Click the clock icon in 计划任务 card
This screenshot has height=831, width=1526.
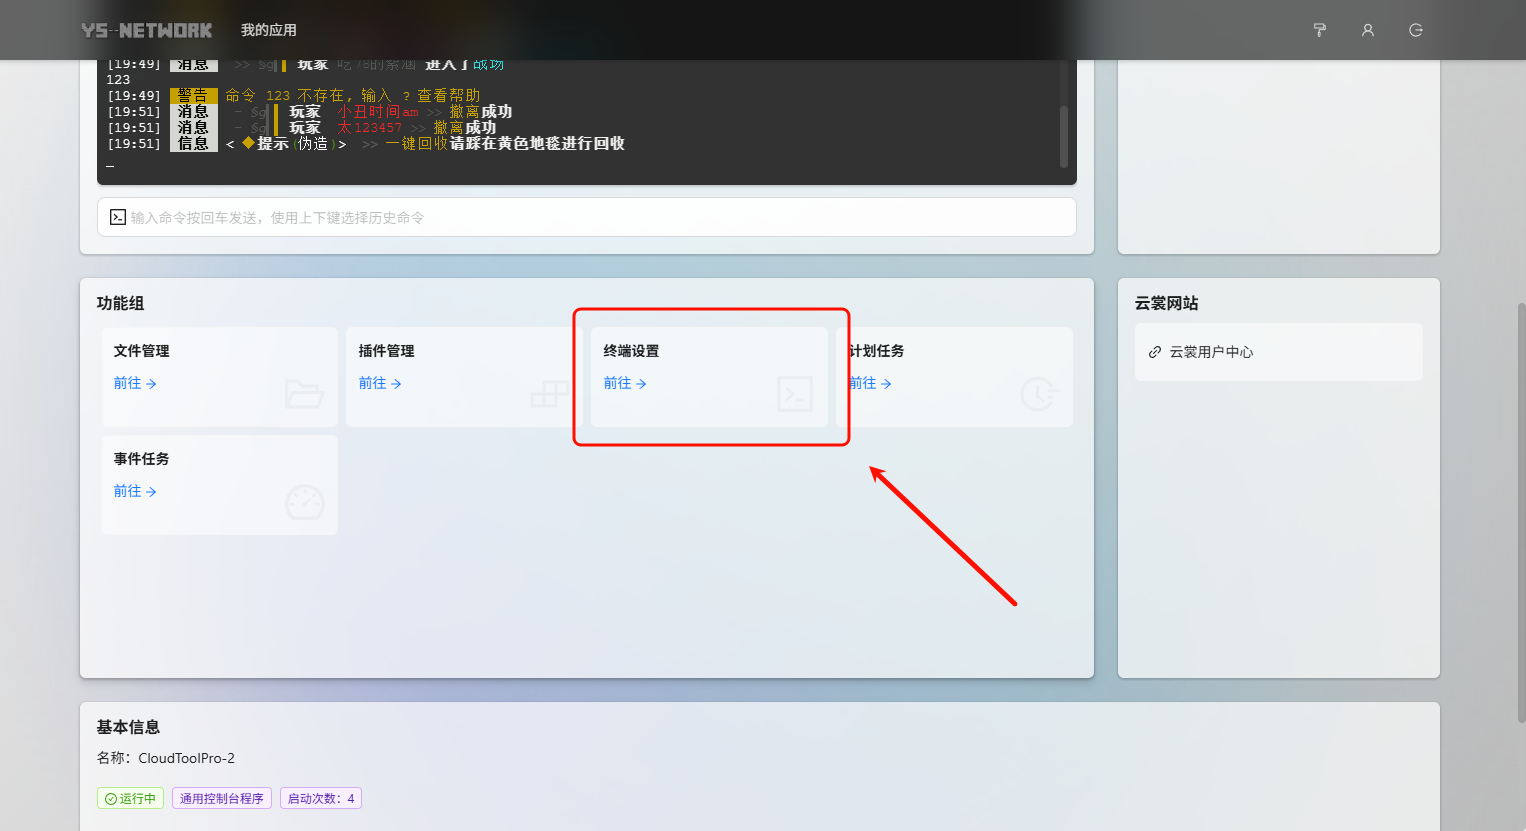coord(1039,394)
